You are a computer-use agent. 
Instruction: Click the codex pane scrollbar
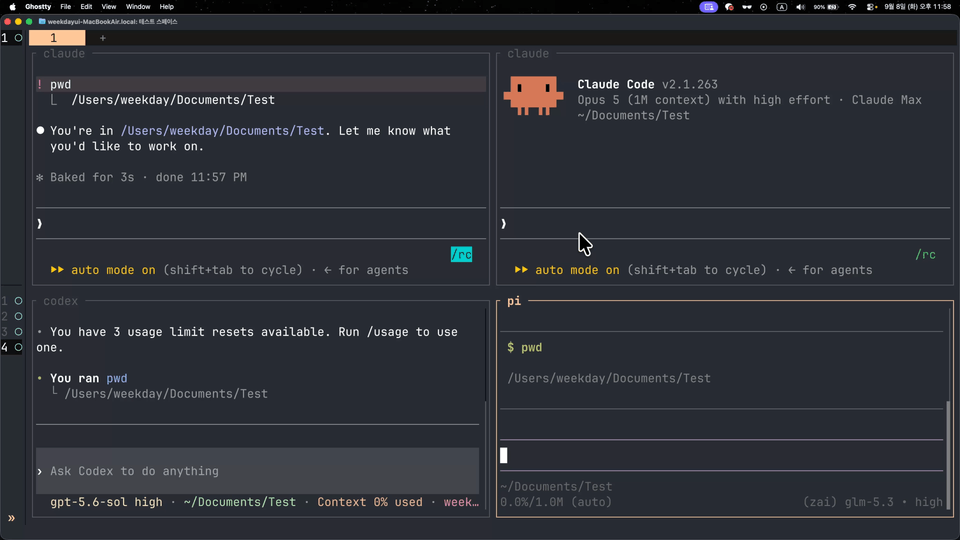pos(486,410)
